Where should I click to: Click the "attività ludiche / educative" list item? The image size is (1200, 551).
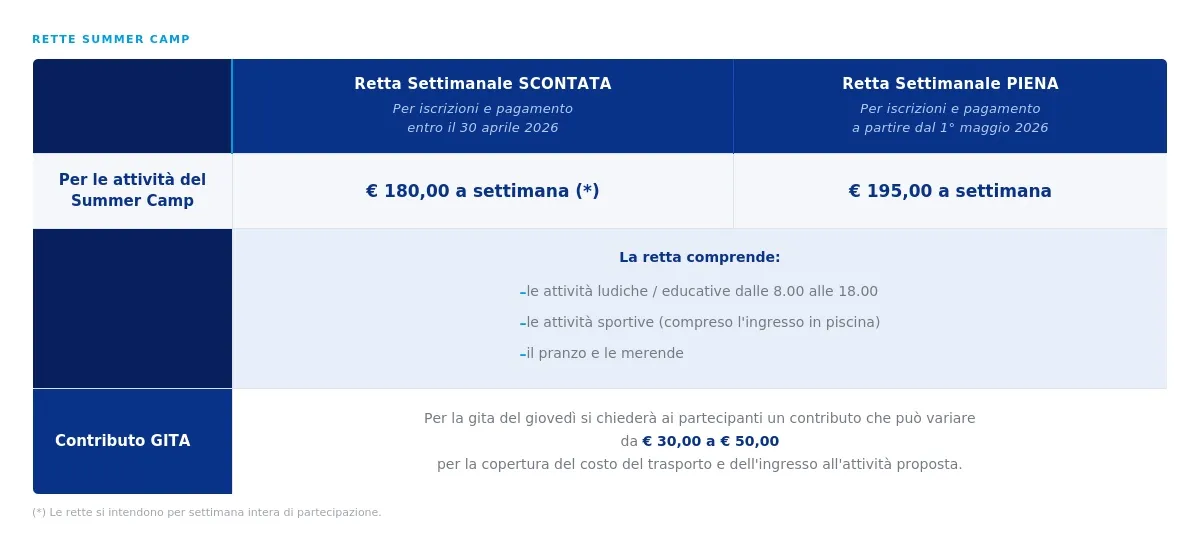pos(702,292)
